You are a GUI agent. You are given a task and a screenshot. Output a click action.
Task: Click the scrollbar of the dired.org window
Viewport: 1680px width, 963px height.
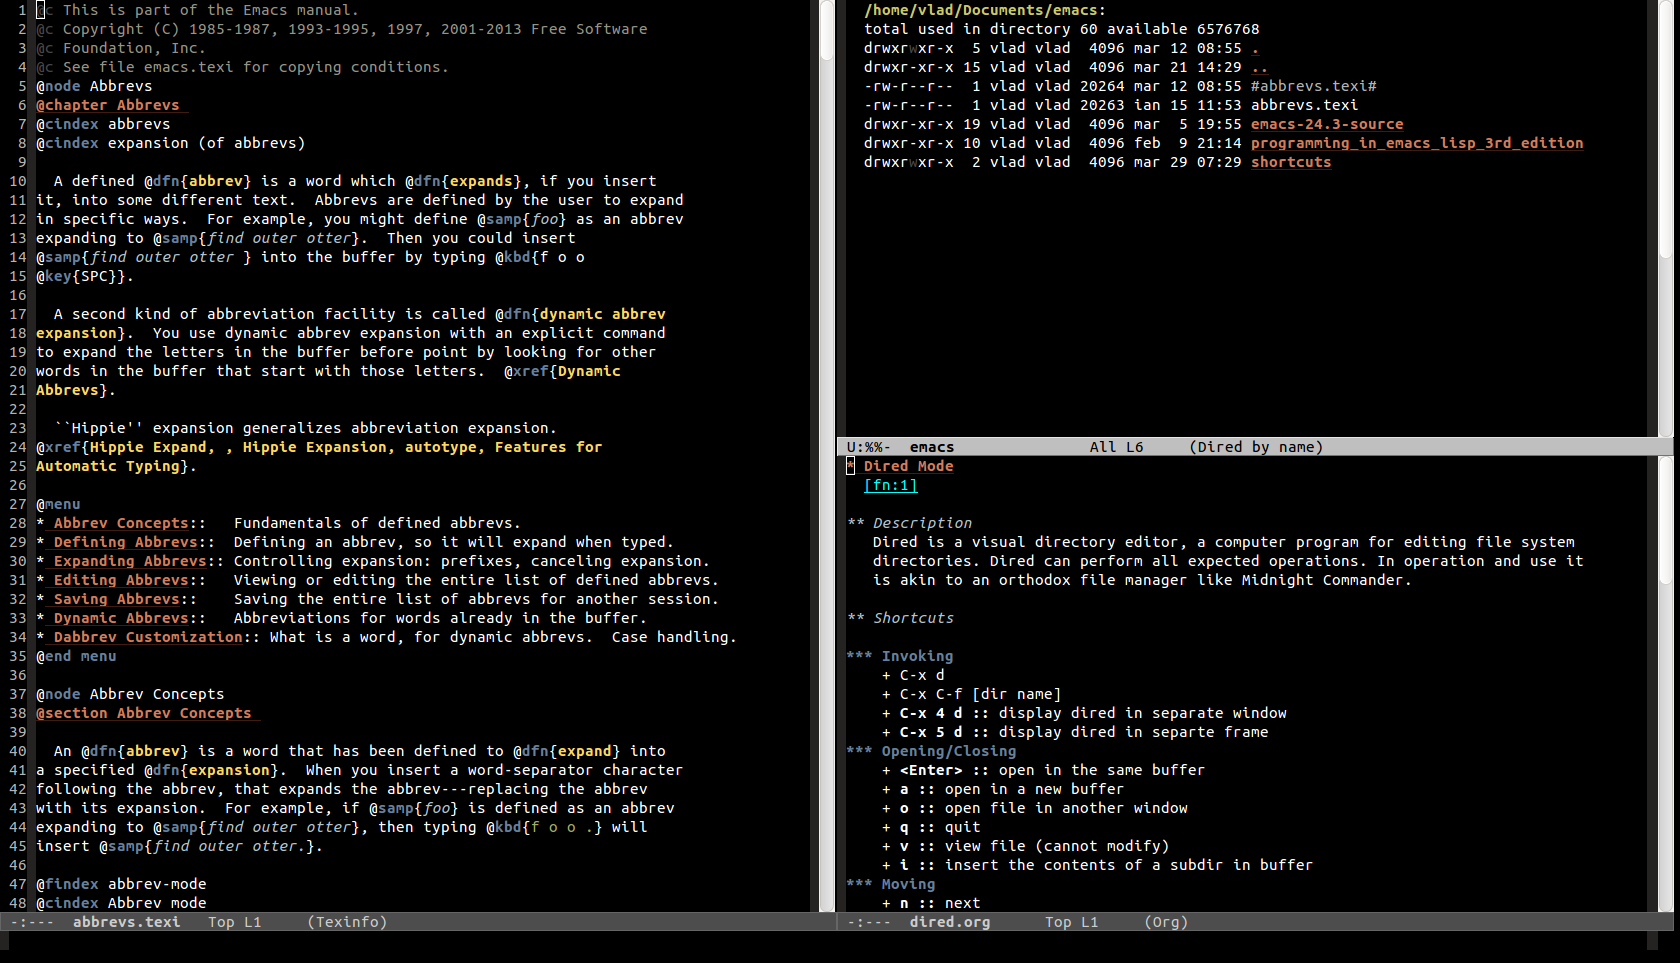1665,684
